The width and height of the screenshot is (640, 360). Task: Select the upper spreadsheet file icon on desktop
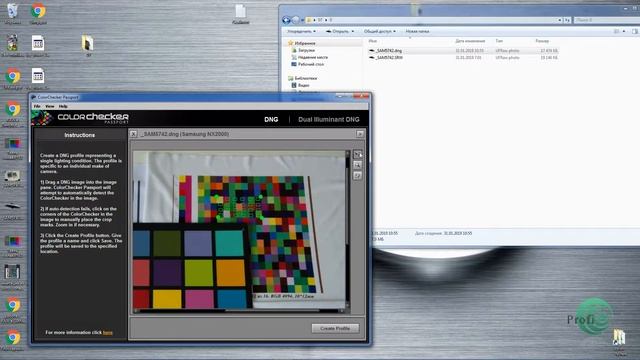coord(38,45)
